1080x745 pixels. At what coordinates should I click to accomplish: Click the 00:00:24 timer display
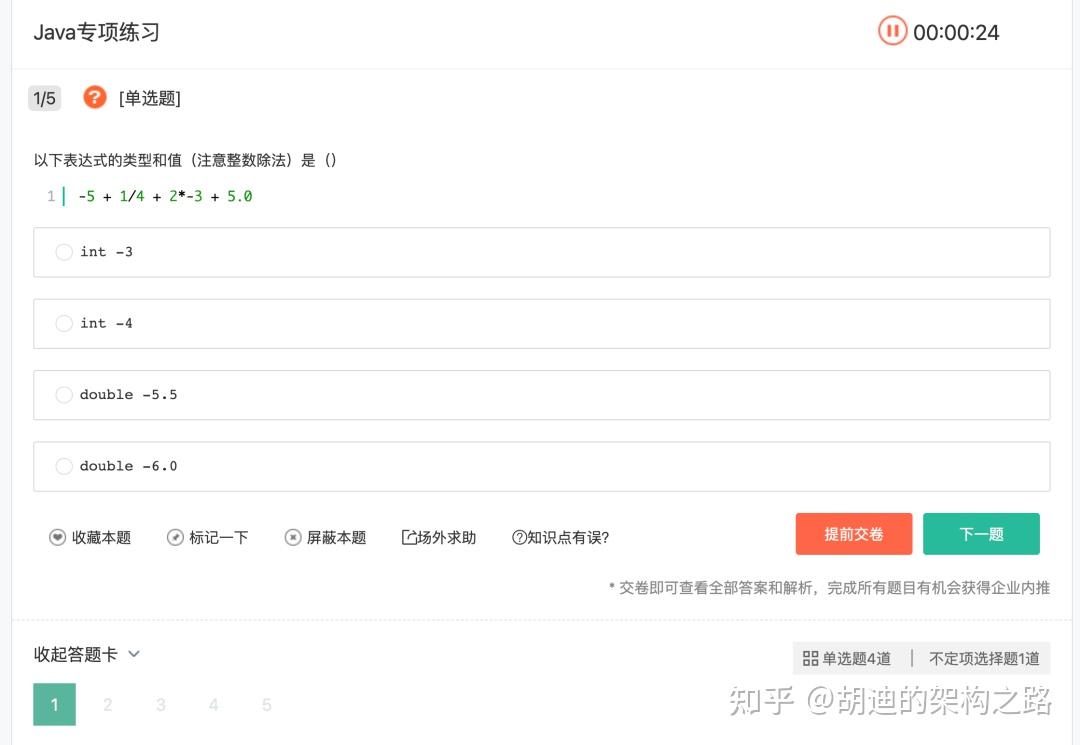(955, 31)
